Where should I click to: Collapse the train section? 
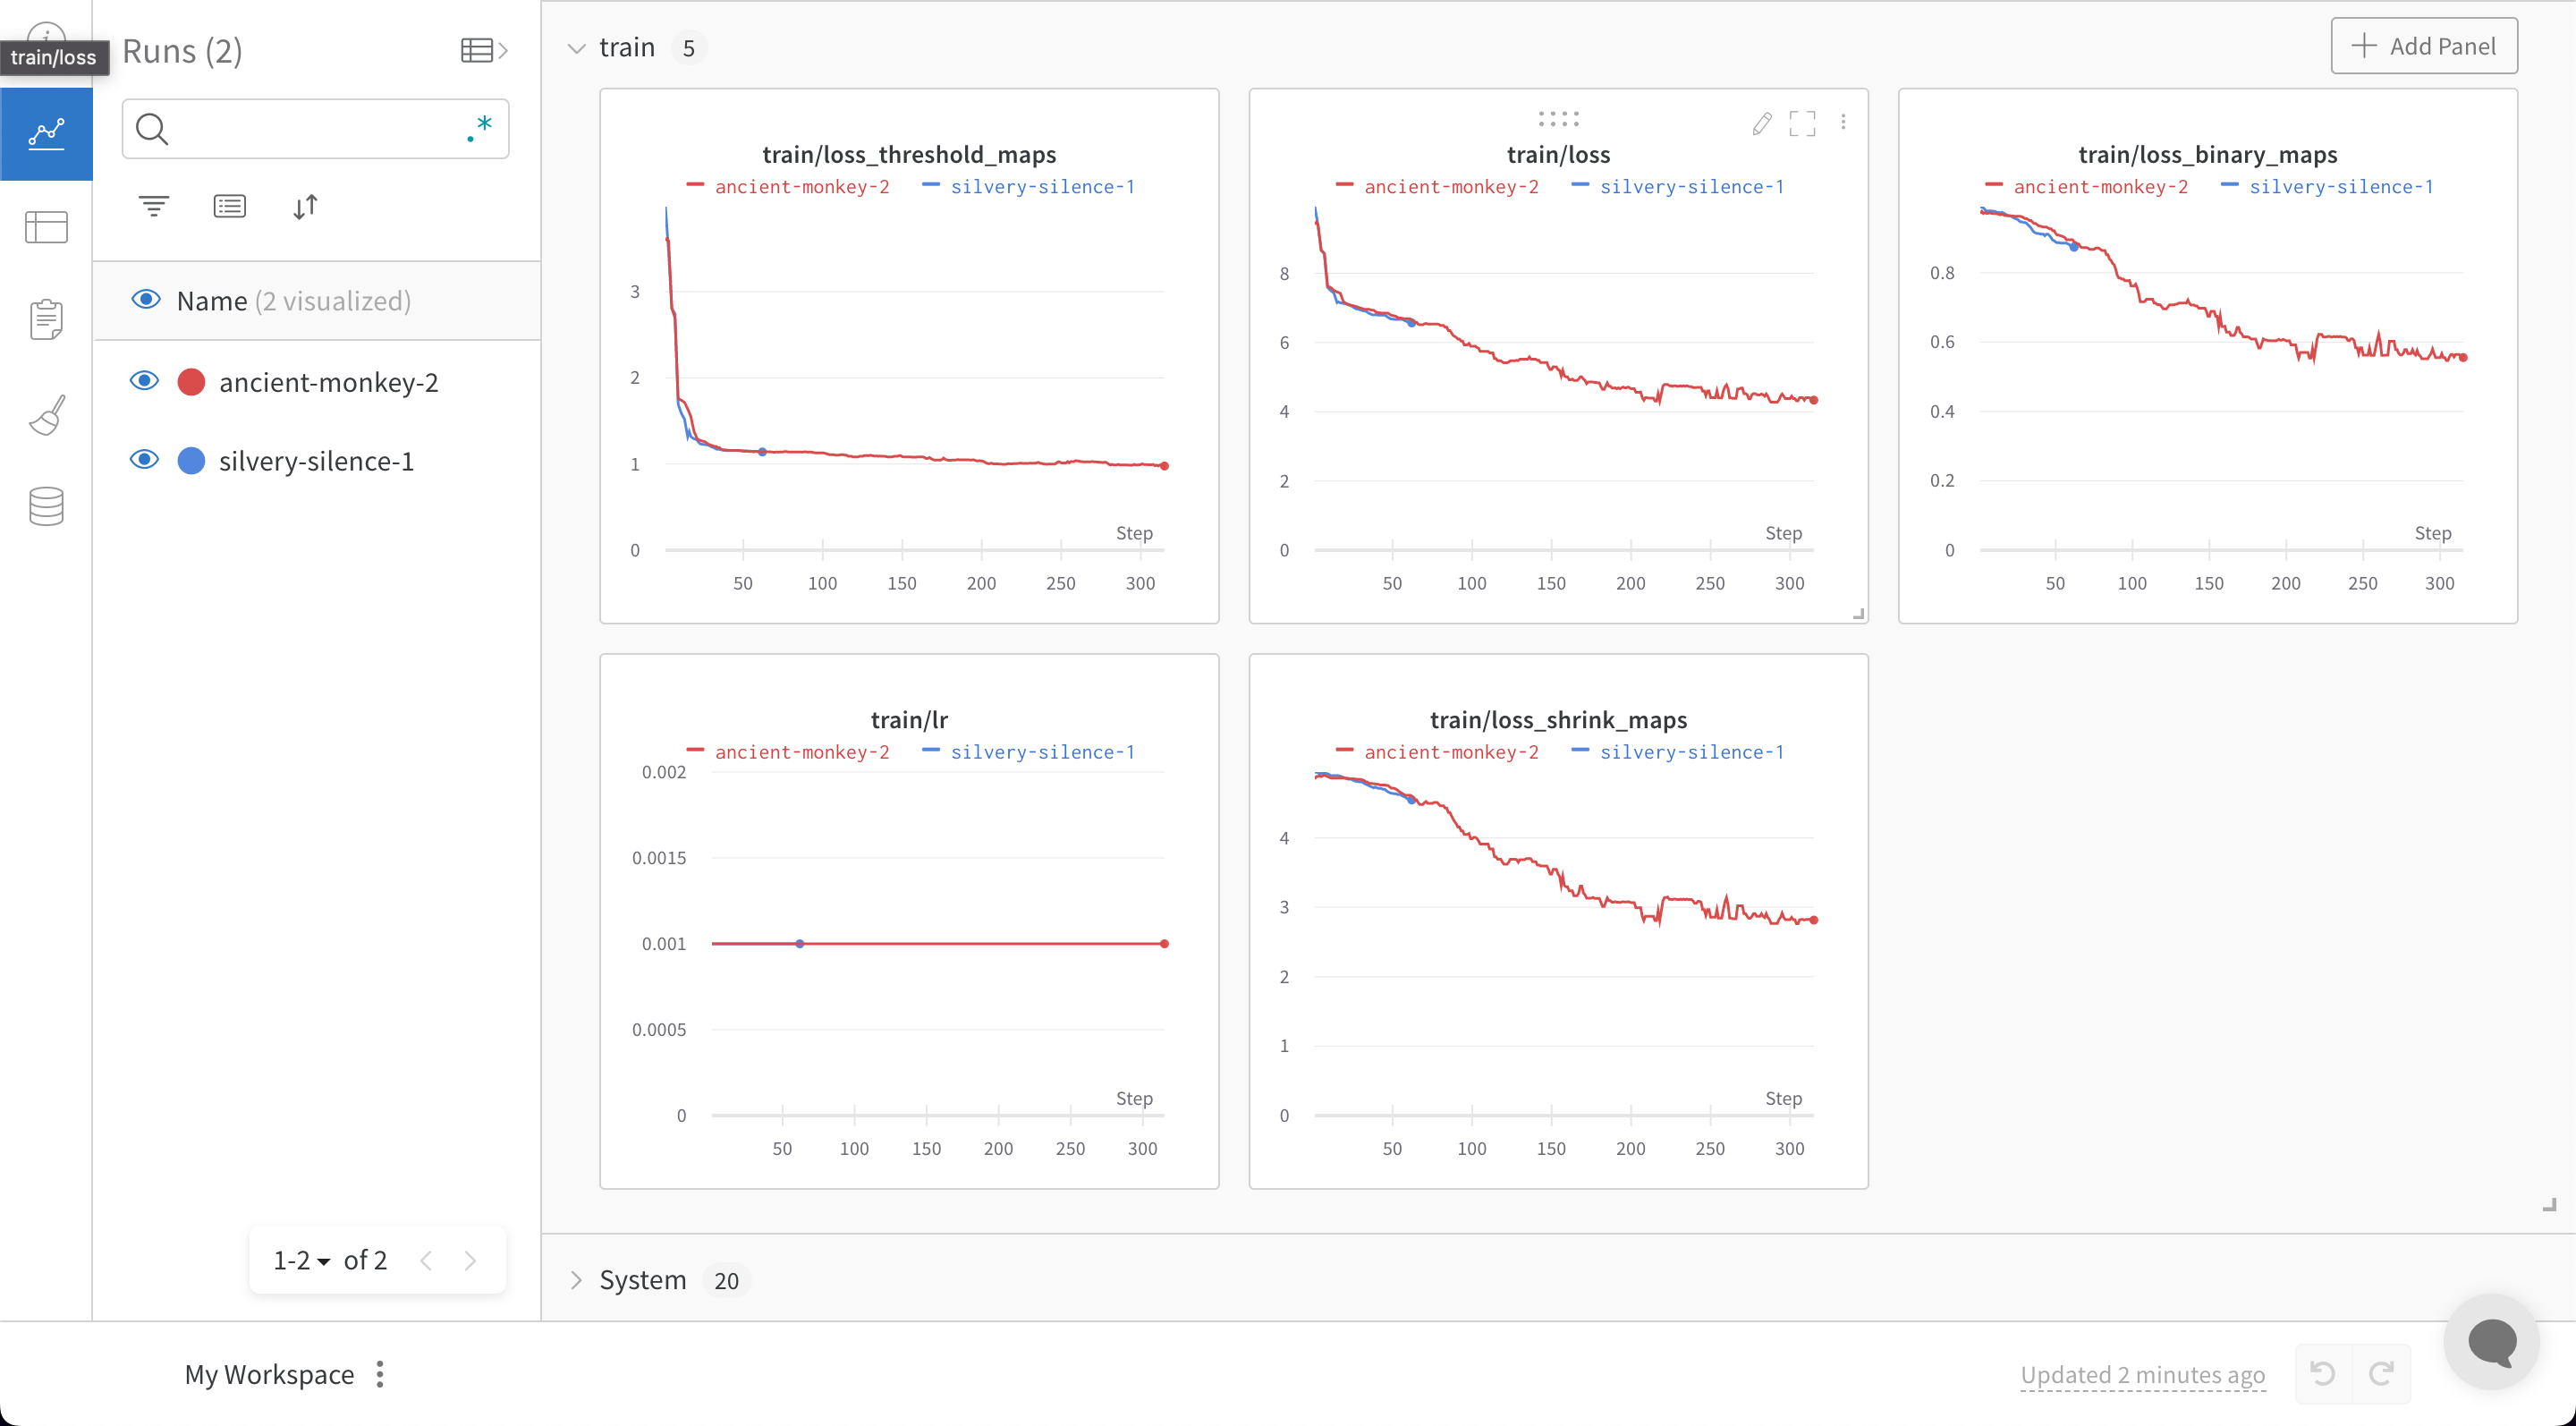coord(576,46)
